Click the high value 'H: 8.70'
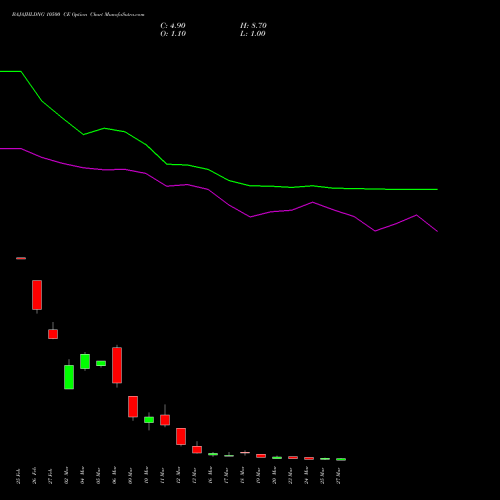 pyautogui.click(x=253, y=26)
